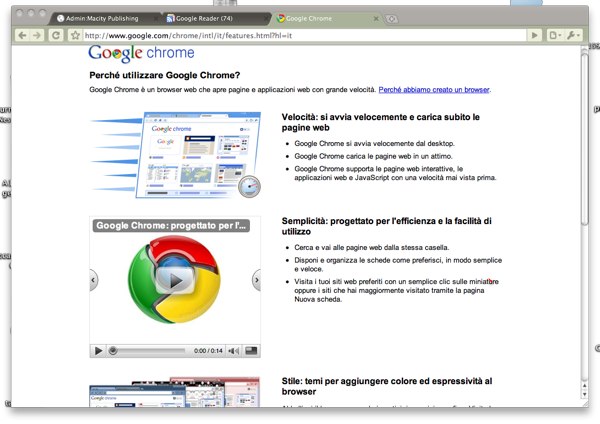Click heading Velocità: si avvia velocemente
The width and height of the screenshot is (600, 424).
[381, 122]
